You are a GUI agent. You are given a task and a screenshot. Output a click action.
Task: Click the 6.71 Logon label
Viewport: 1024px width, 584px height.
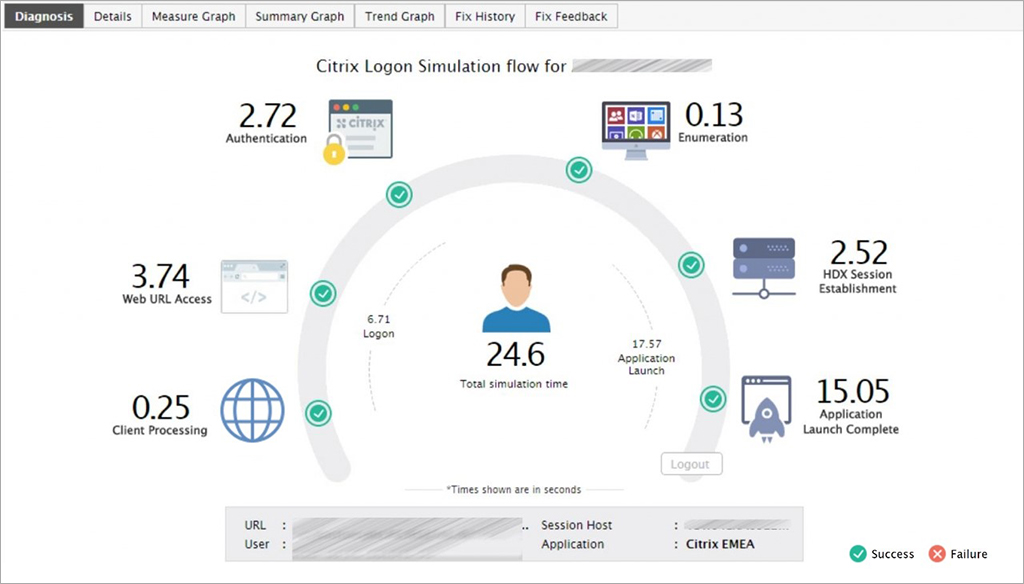point(379,326)
